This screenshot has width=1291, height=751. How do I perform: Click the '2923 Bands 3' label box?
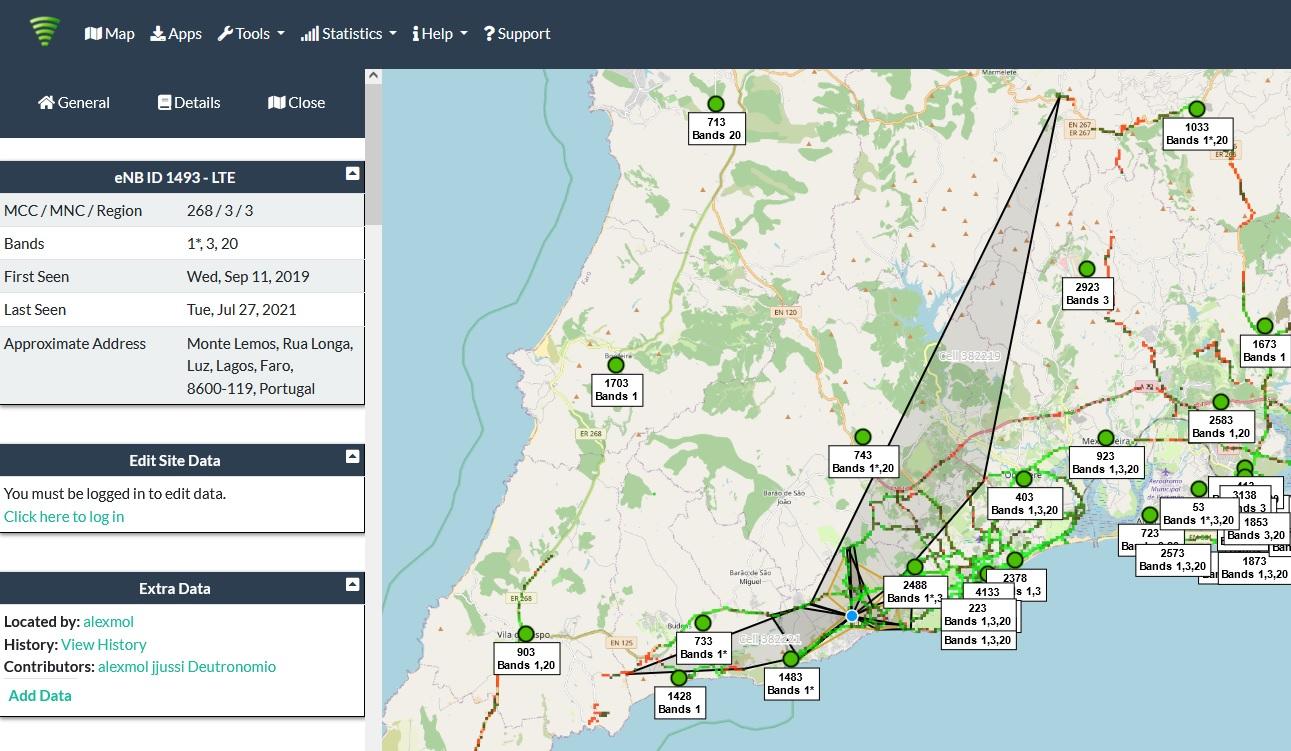1087,293
